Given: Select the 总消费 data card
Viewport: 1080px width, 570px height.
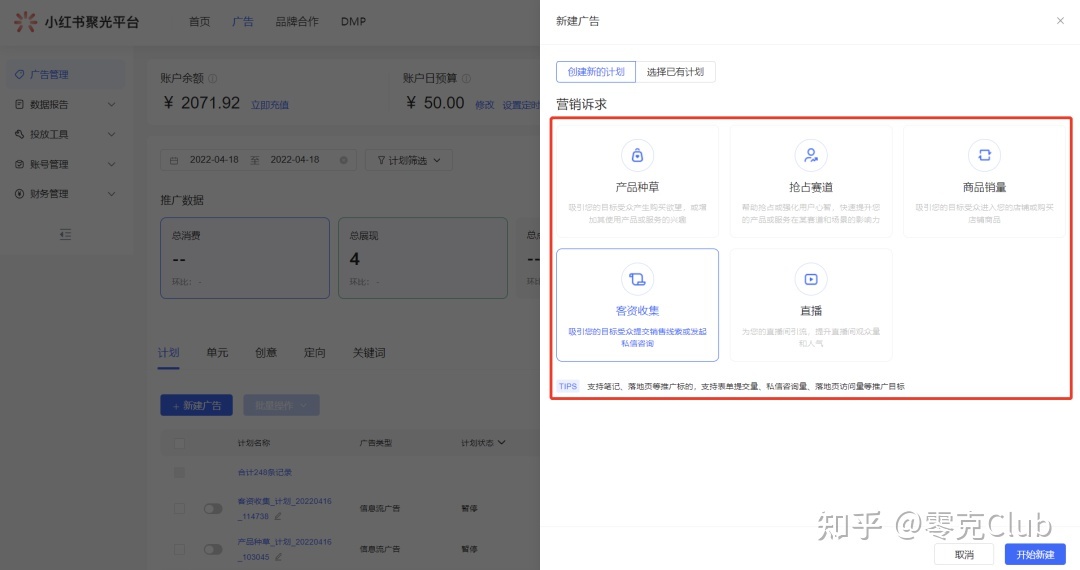Looking at the screenshot, I should pyautogui.click(x=245, y=258).
